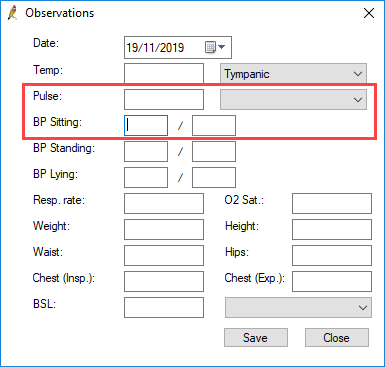Click the BSL value field
The height and width of the screenshot is (367, 385).
click(164, 307)
